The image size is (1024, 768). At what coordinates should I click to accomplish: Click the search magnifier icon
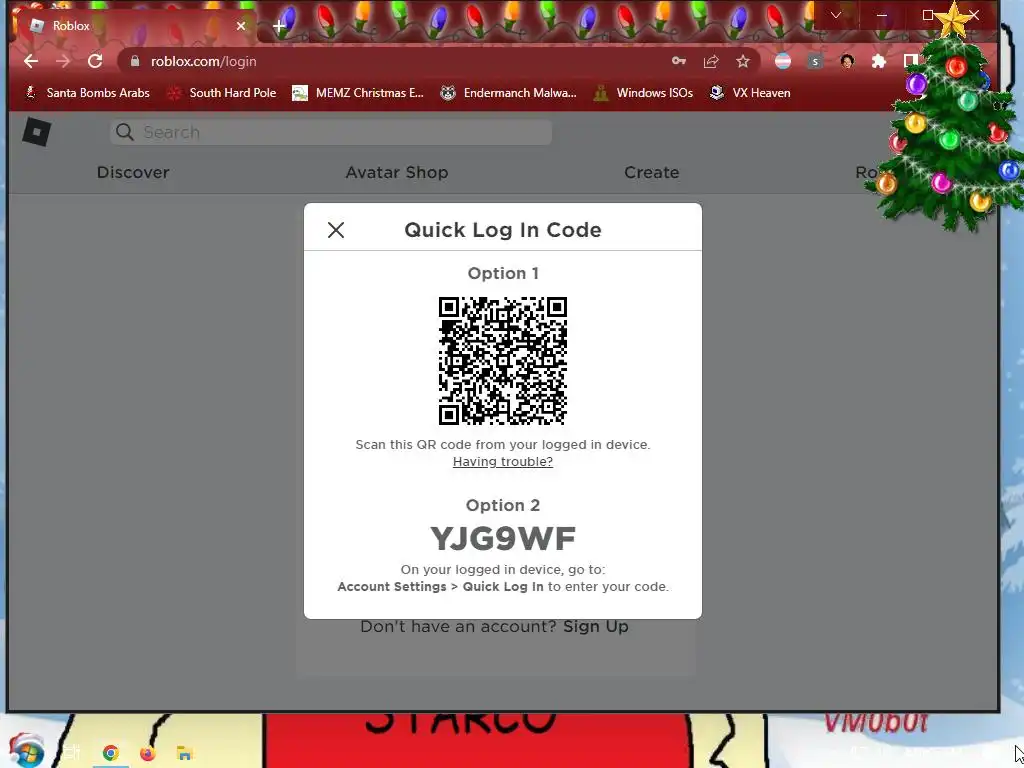(125, 133)
